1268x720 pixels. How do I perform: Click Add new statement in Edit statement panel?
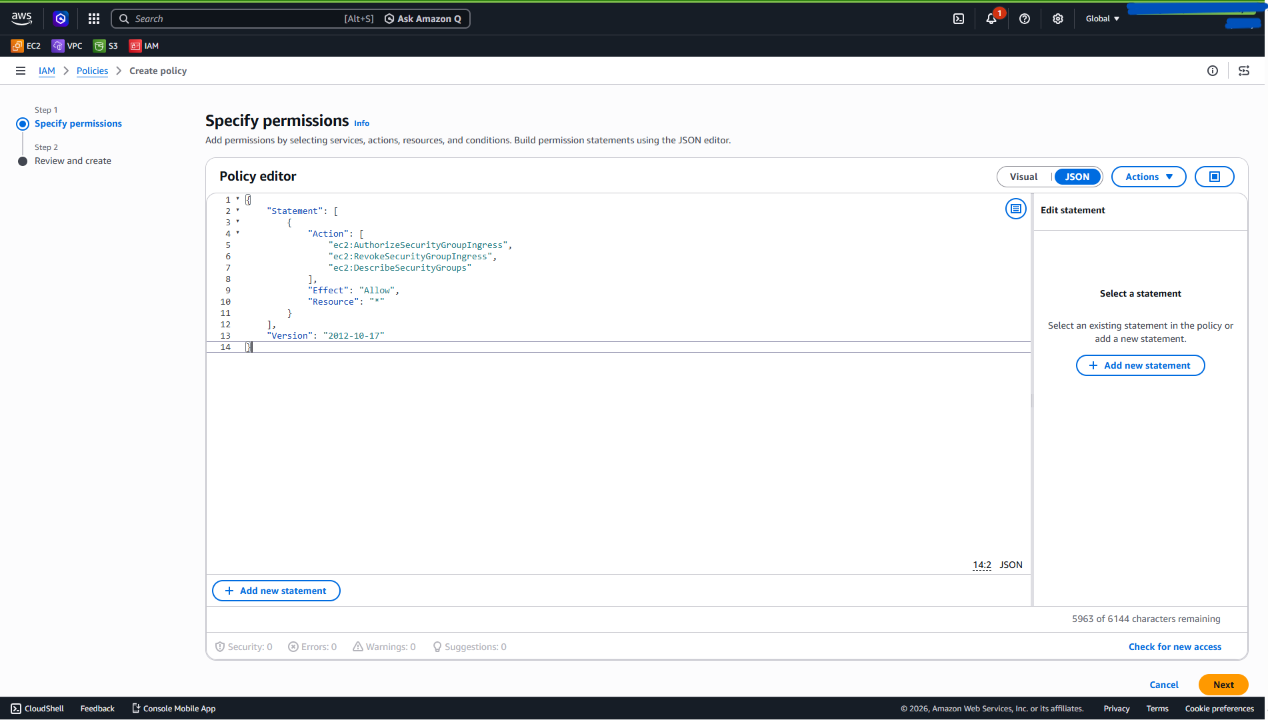pyautogui.click(x=1140, y=366)
